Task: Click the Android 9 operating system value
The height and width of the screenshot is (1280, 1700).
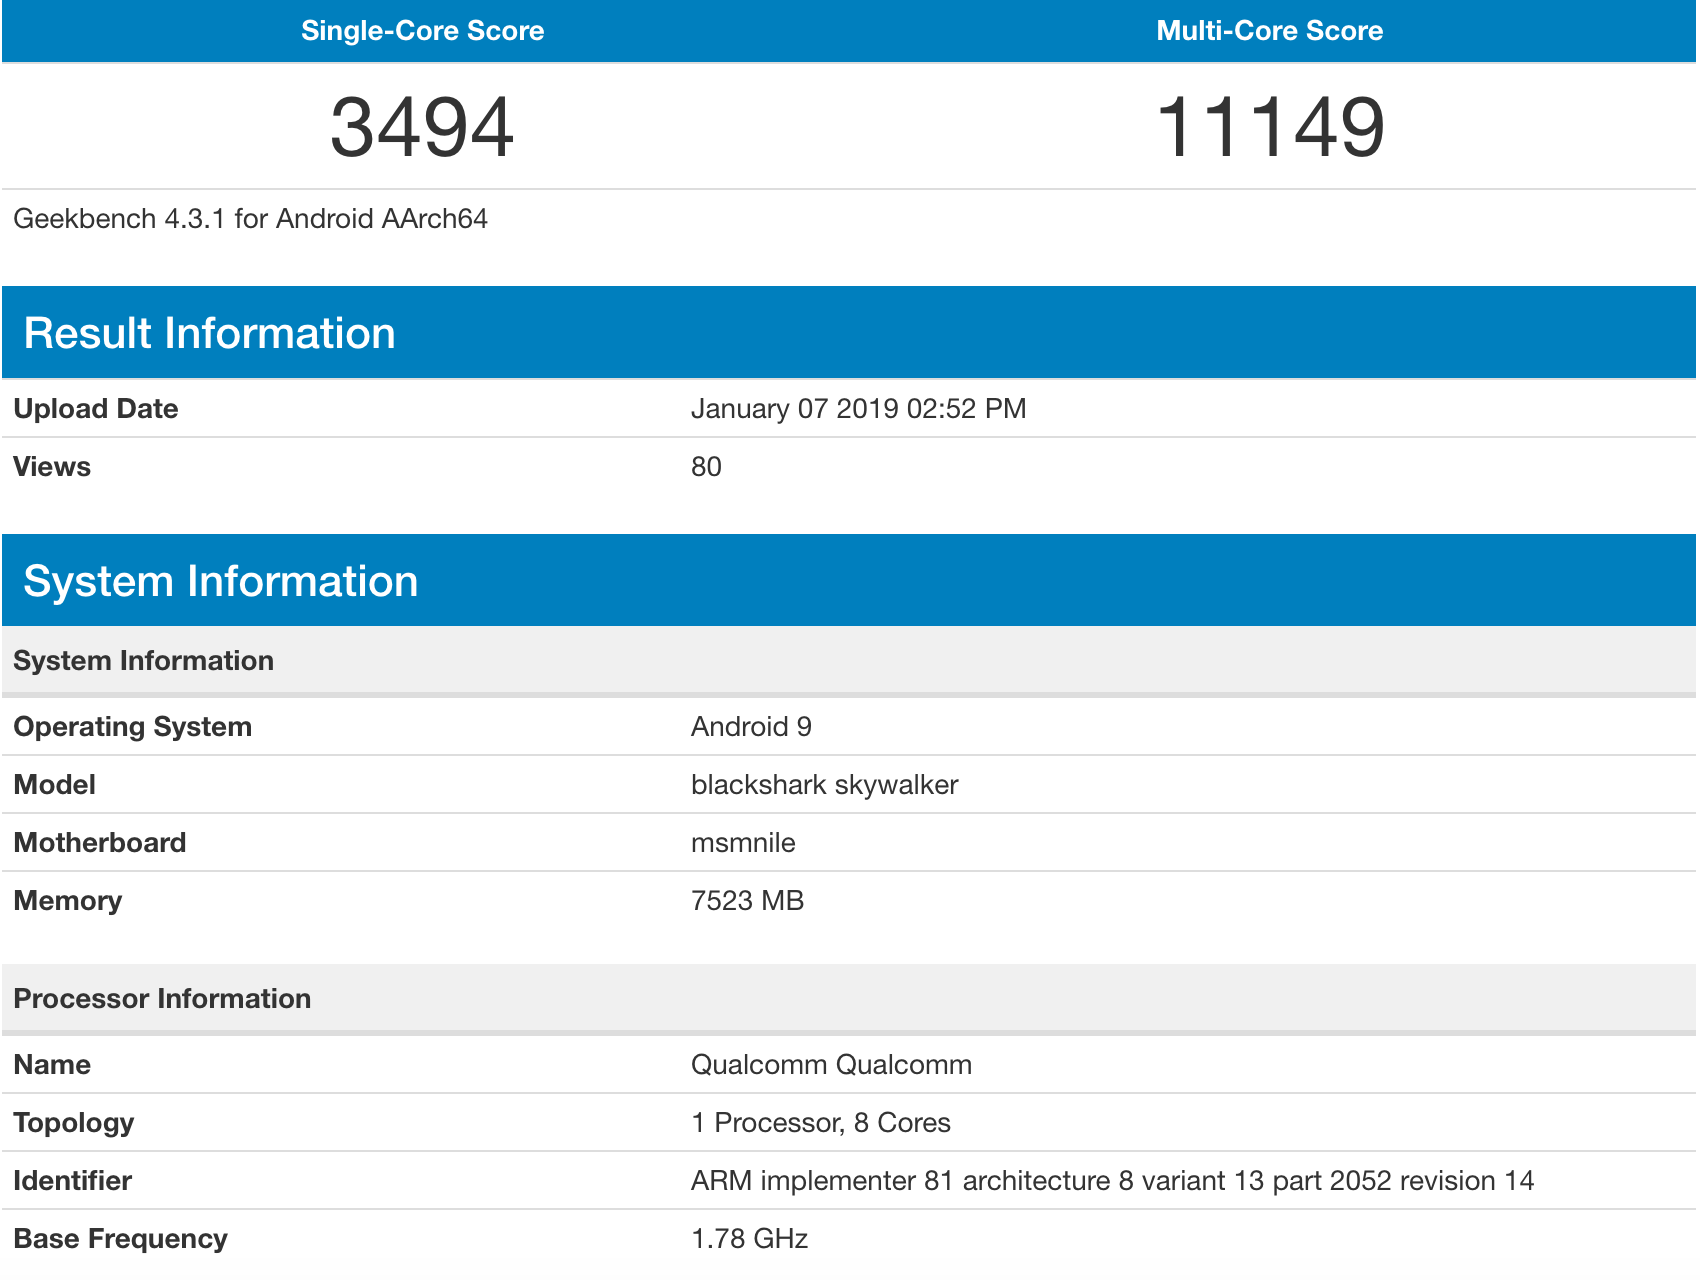Action: (x=751, y=727)
